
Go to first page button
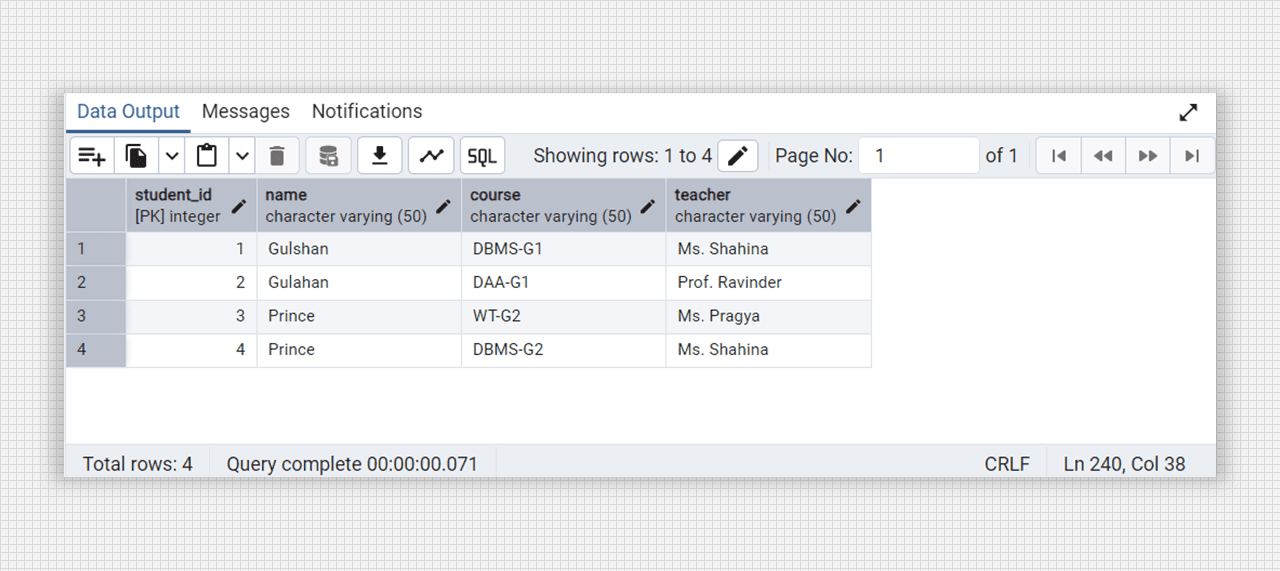click(x=1059, y=156)
